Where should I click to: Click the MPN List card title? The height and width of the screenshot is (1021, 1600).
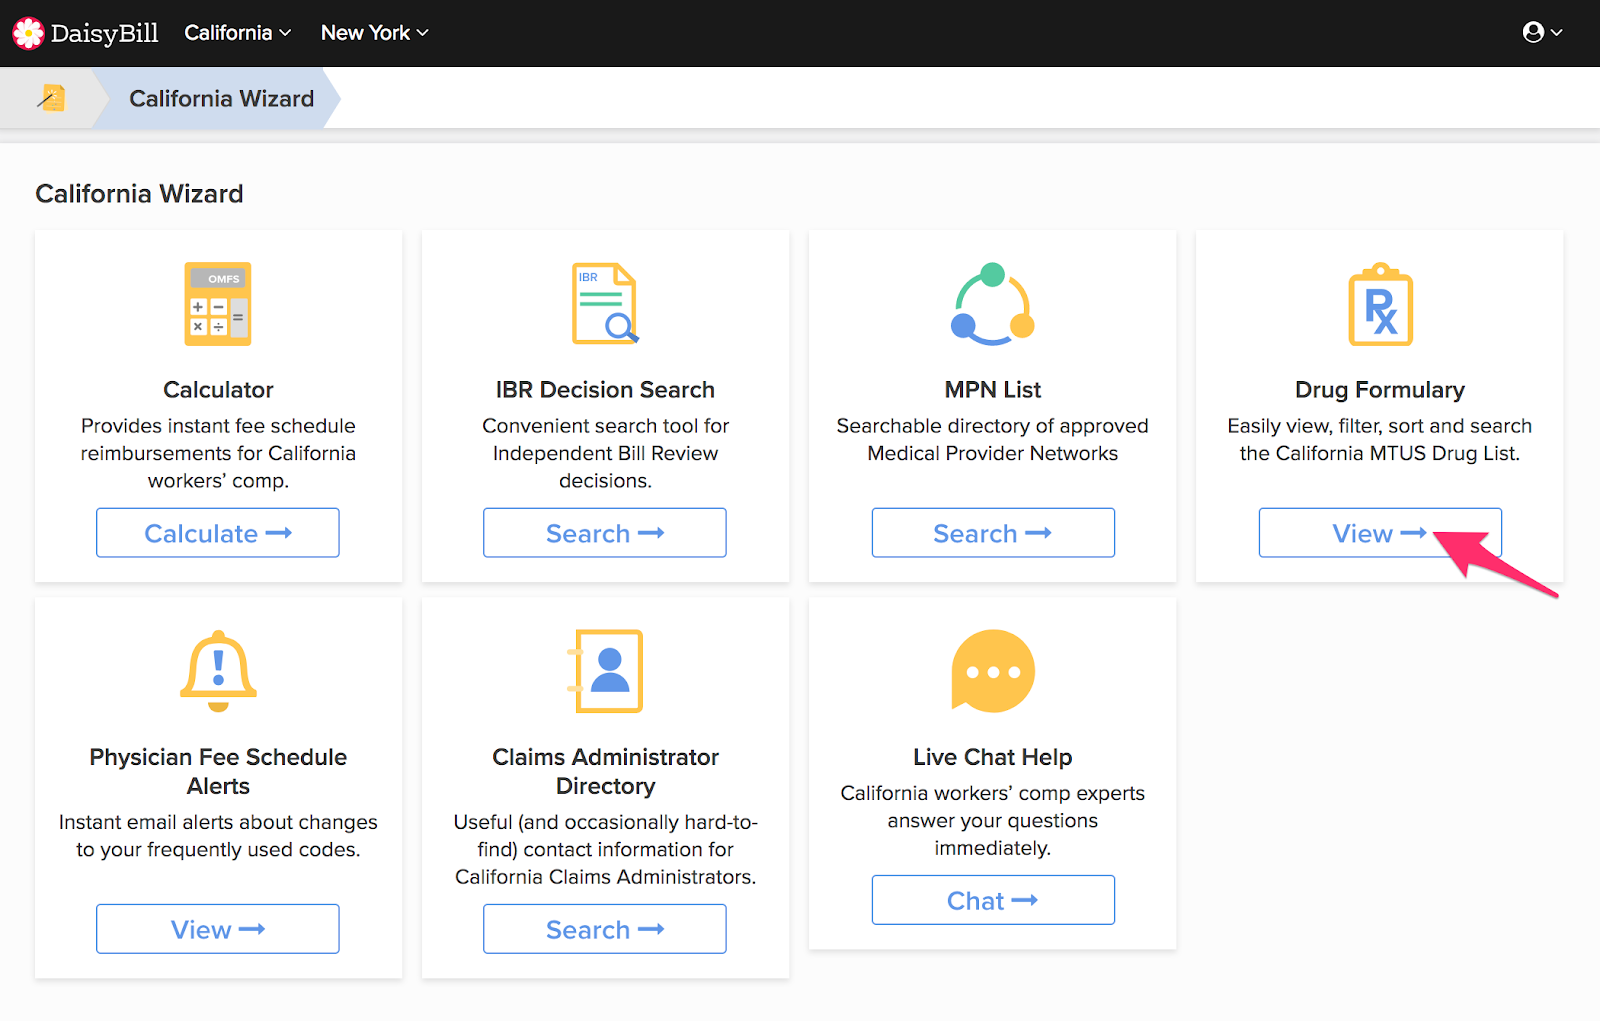pyautogui.click(x=993, y=390)
